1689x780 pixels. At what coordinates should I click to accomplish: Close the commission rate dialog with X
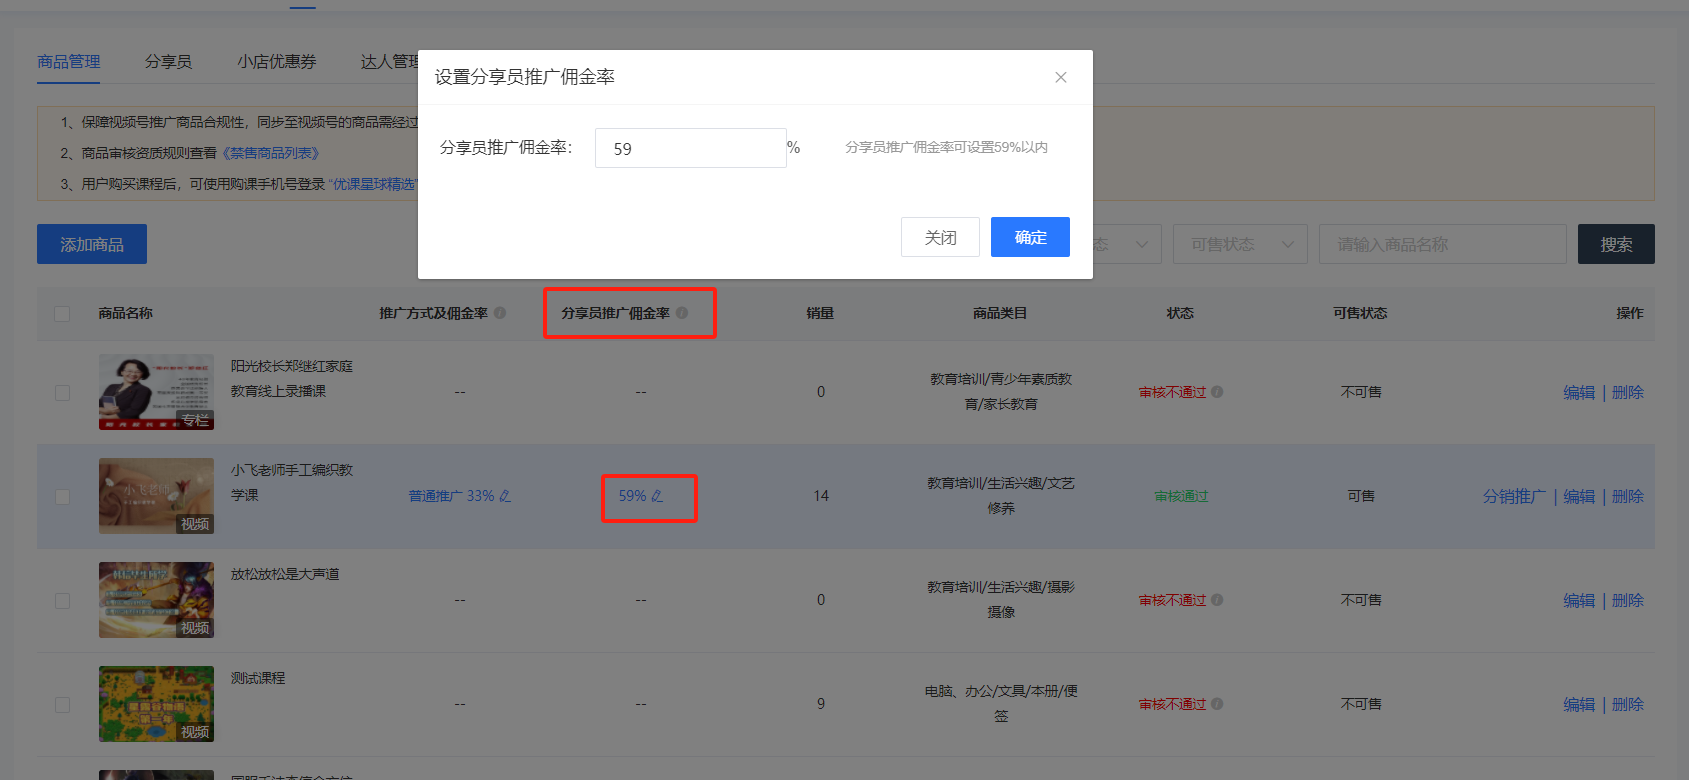(1060, 78)
